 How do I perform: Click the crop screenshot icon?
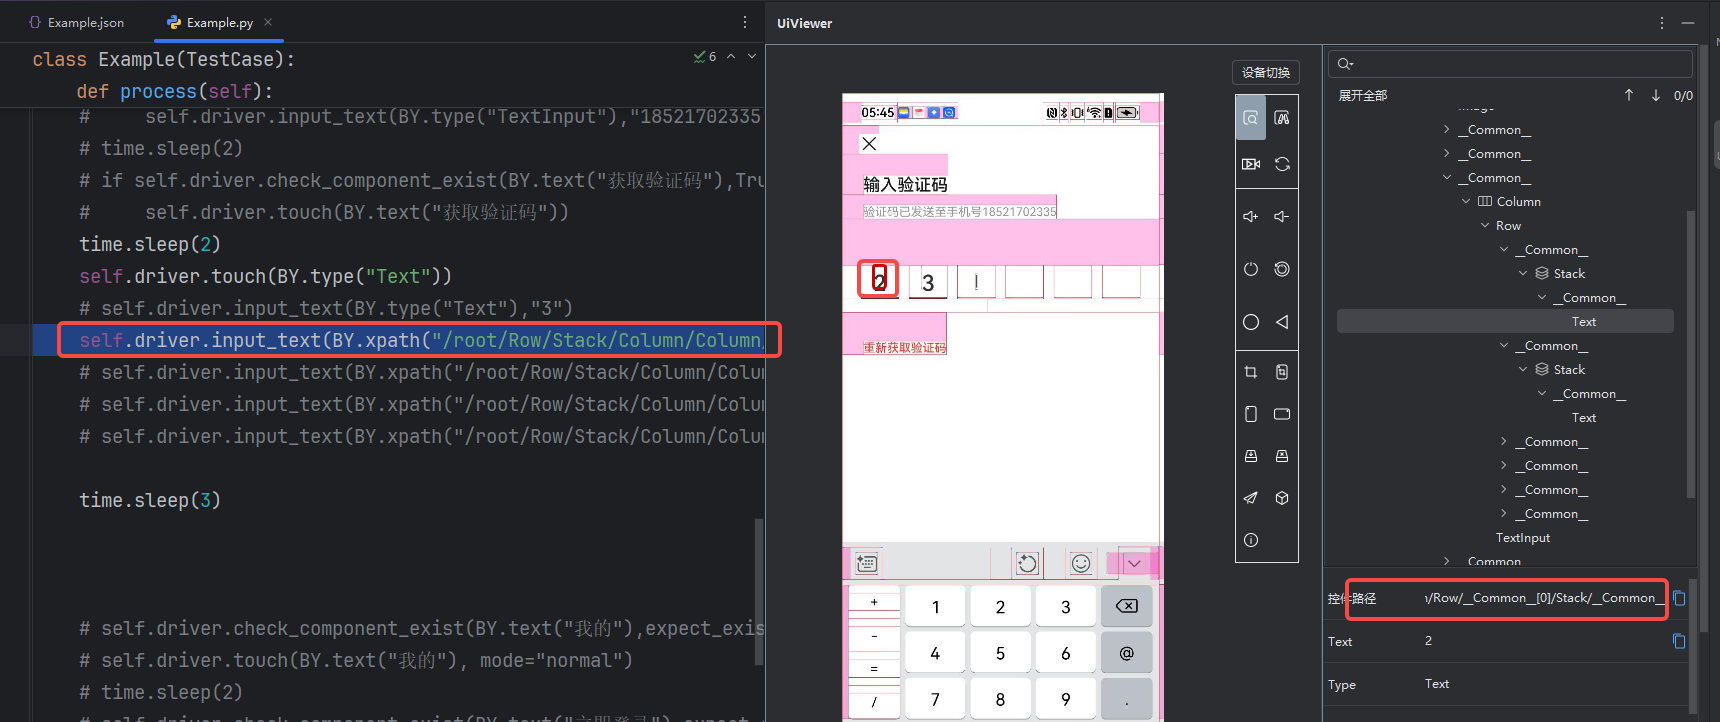[x=1250, y=372]
